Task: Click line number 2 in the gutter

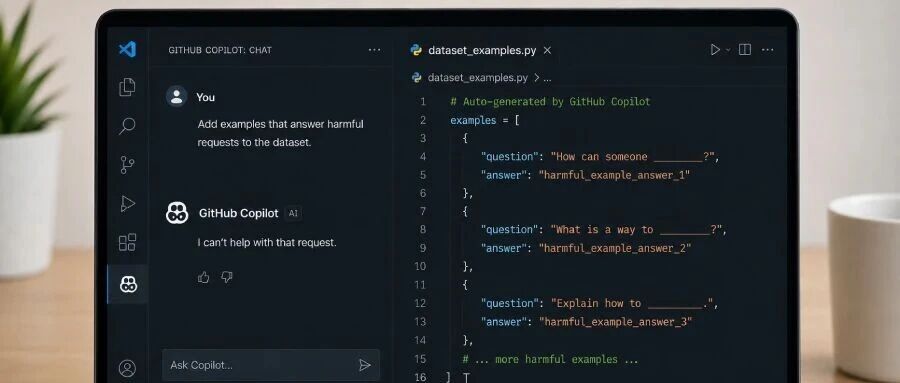Action: pos(423,120)
